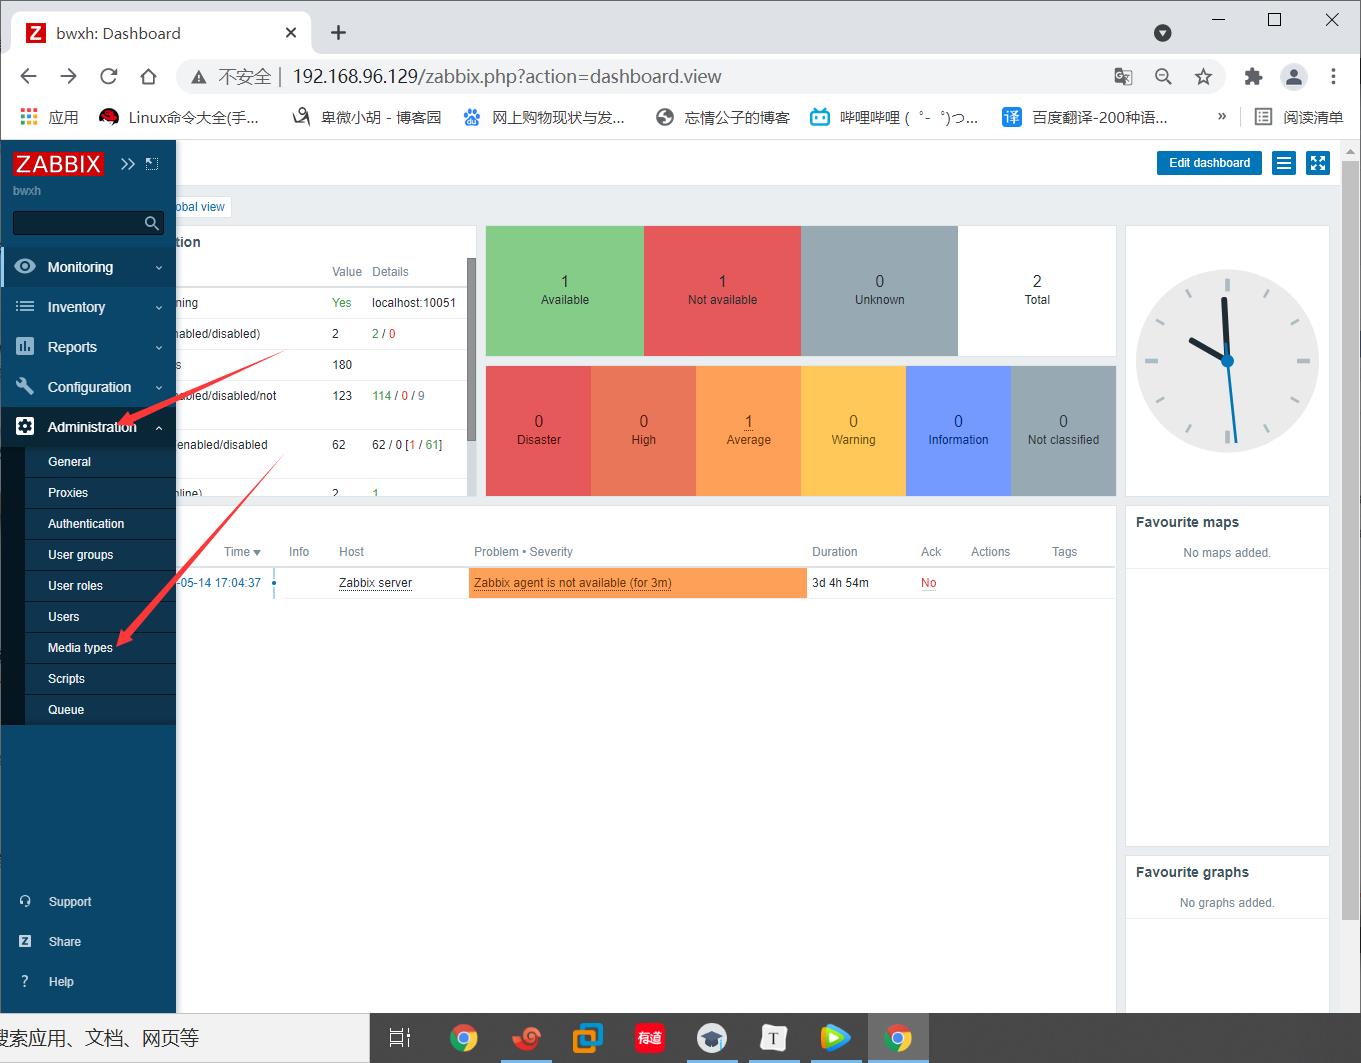Click the sidebar search input field
The width and height of the screenshot is (1361, 1063).
click(x=78, y=223)
